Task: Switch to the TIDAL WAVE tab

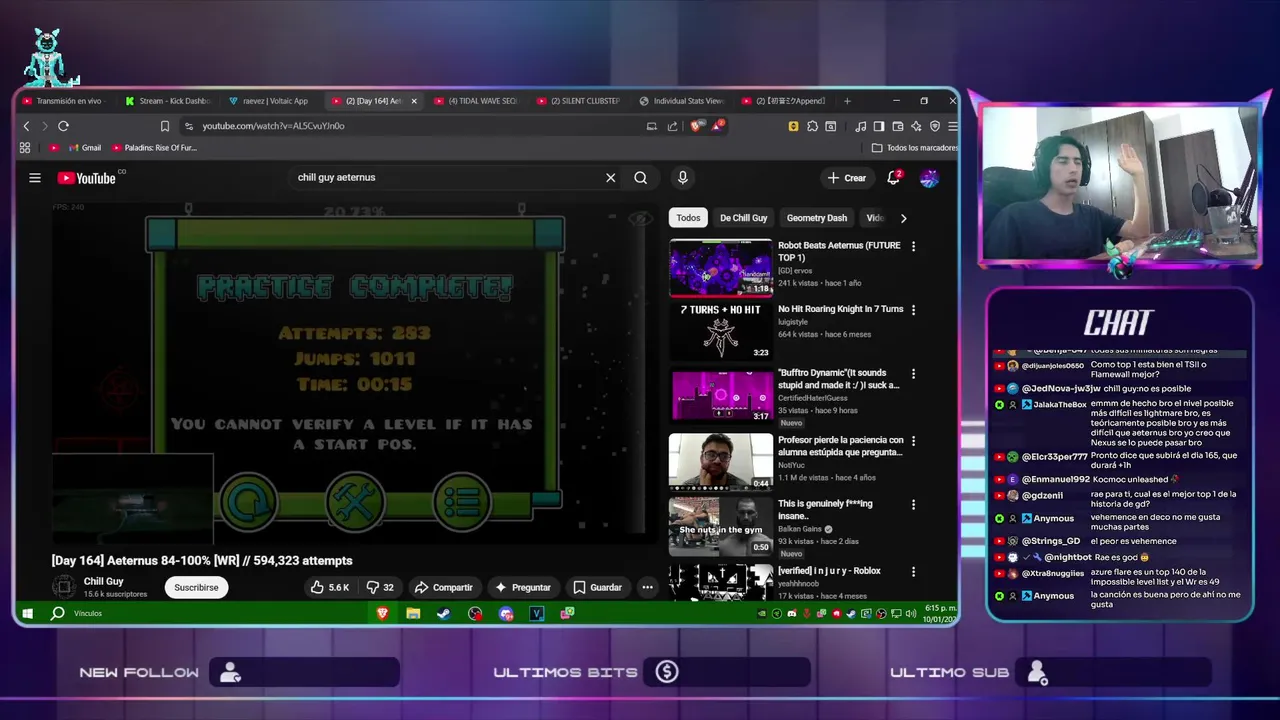Action: (x=475, y=101)
